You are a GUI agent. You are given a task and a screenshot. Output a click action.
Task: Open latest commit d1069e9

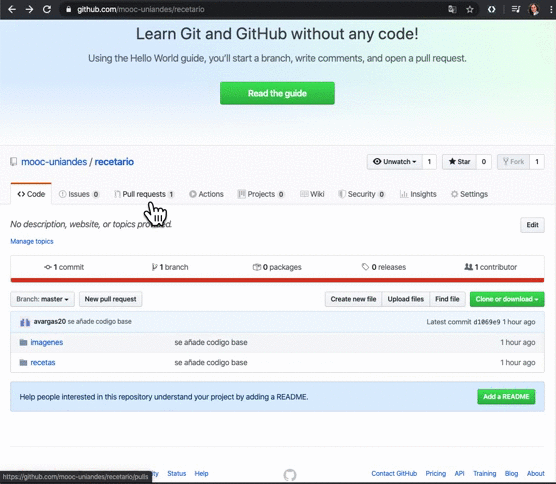[x=487, y=322]
